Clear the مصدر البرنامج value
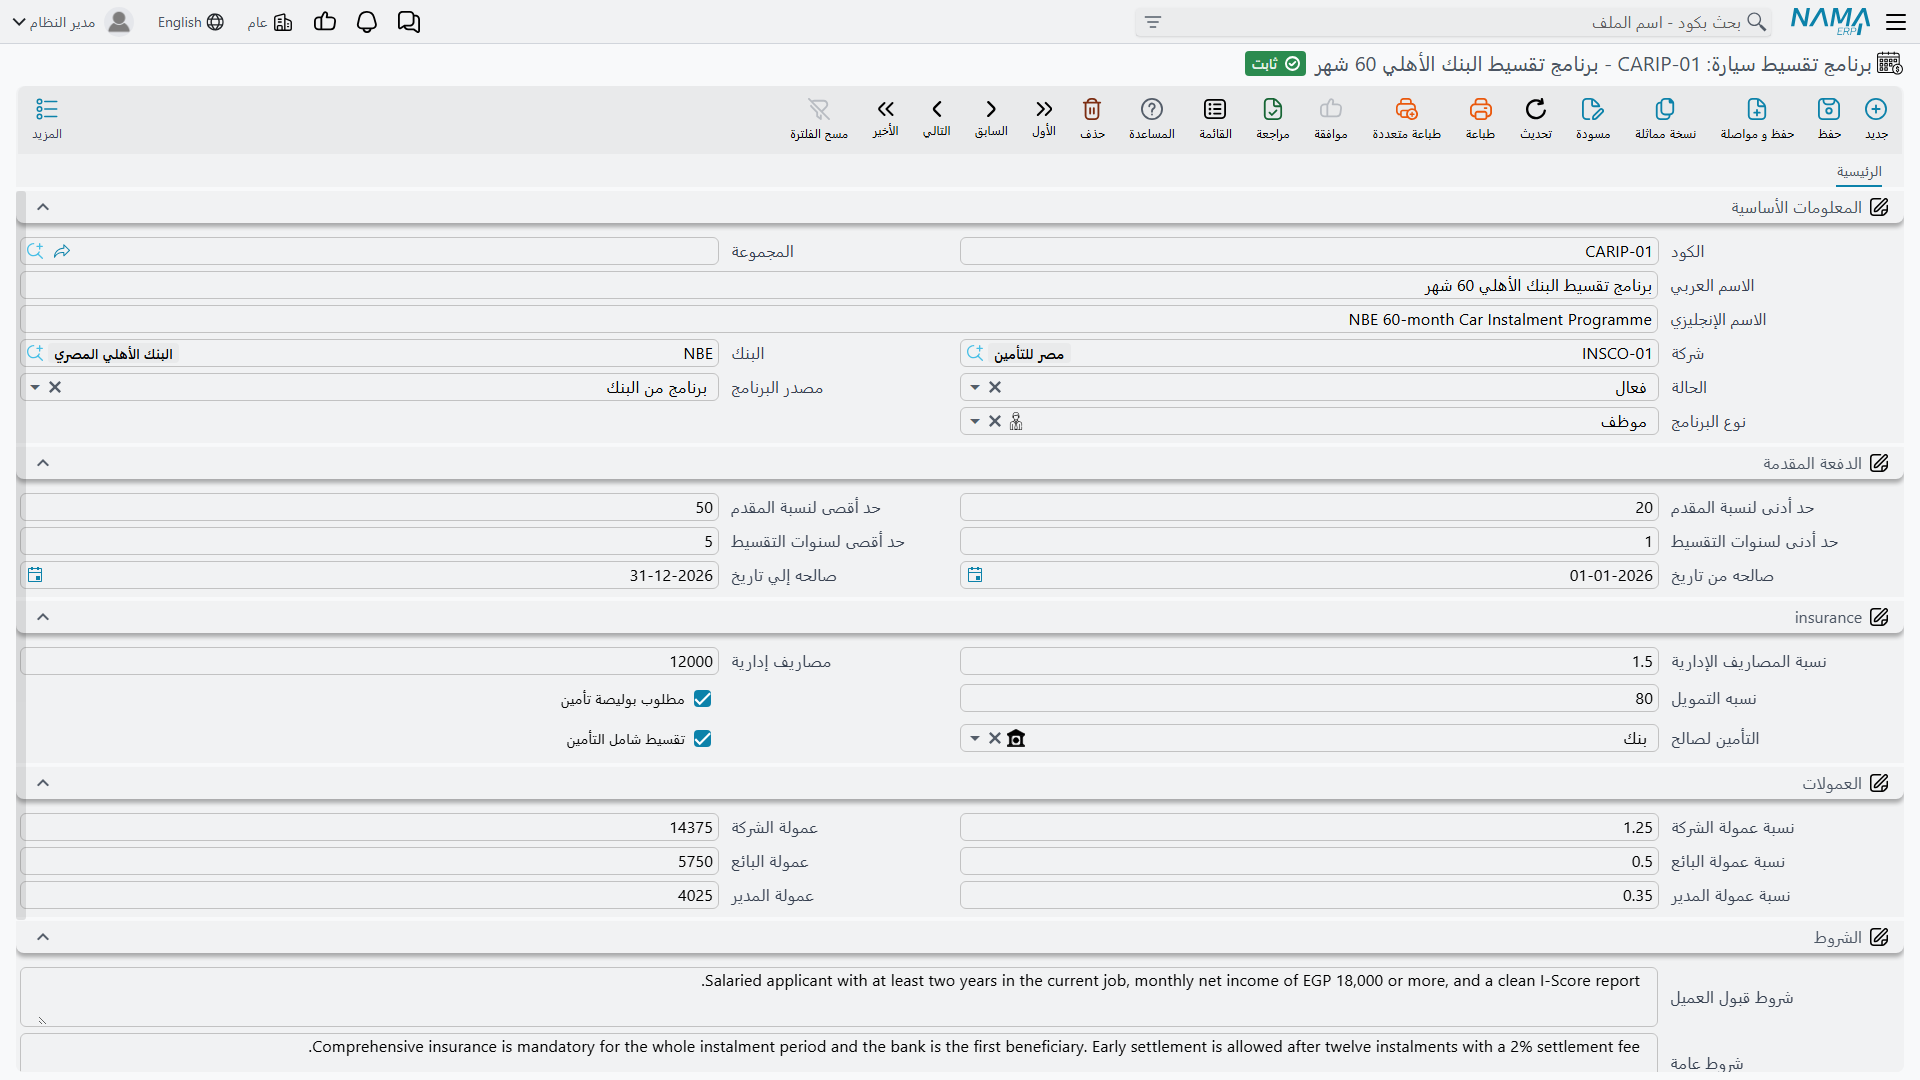1920x1080 pixels. pos(55,387)
